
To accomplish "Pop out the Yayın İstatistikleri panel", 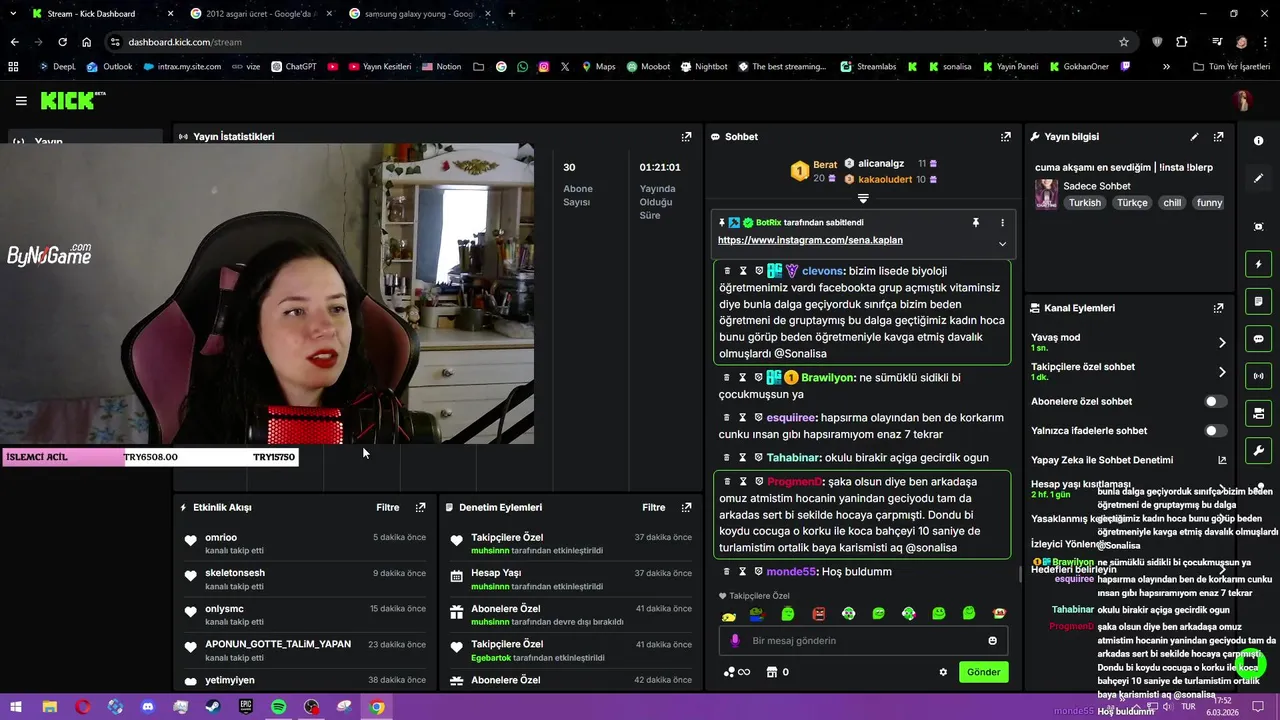I will pyautogui.click(x=686, y=137).
